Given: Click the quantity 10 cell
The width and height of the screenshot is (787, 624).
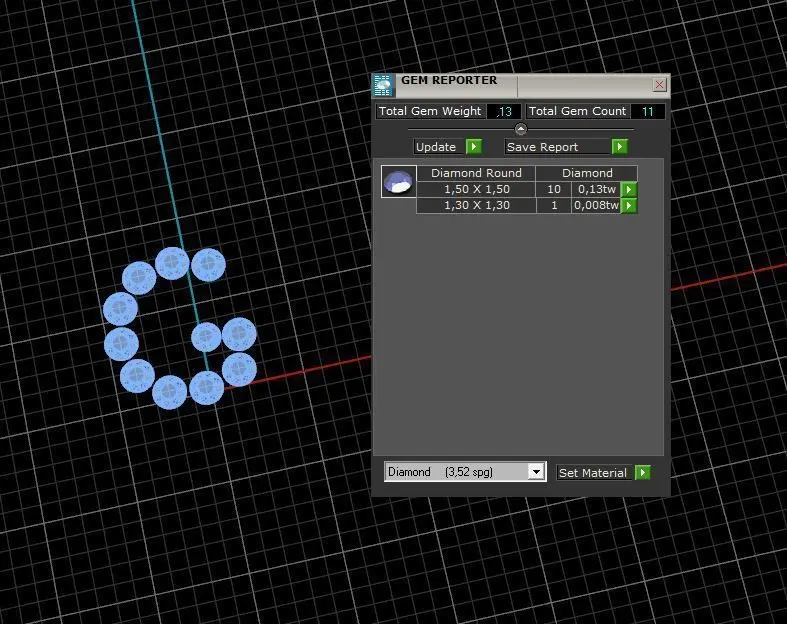Looking at the screenshot, I should 554,189.
